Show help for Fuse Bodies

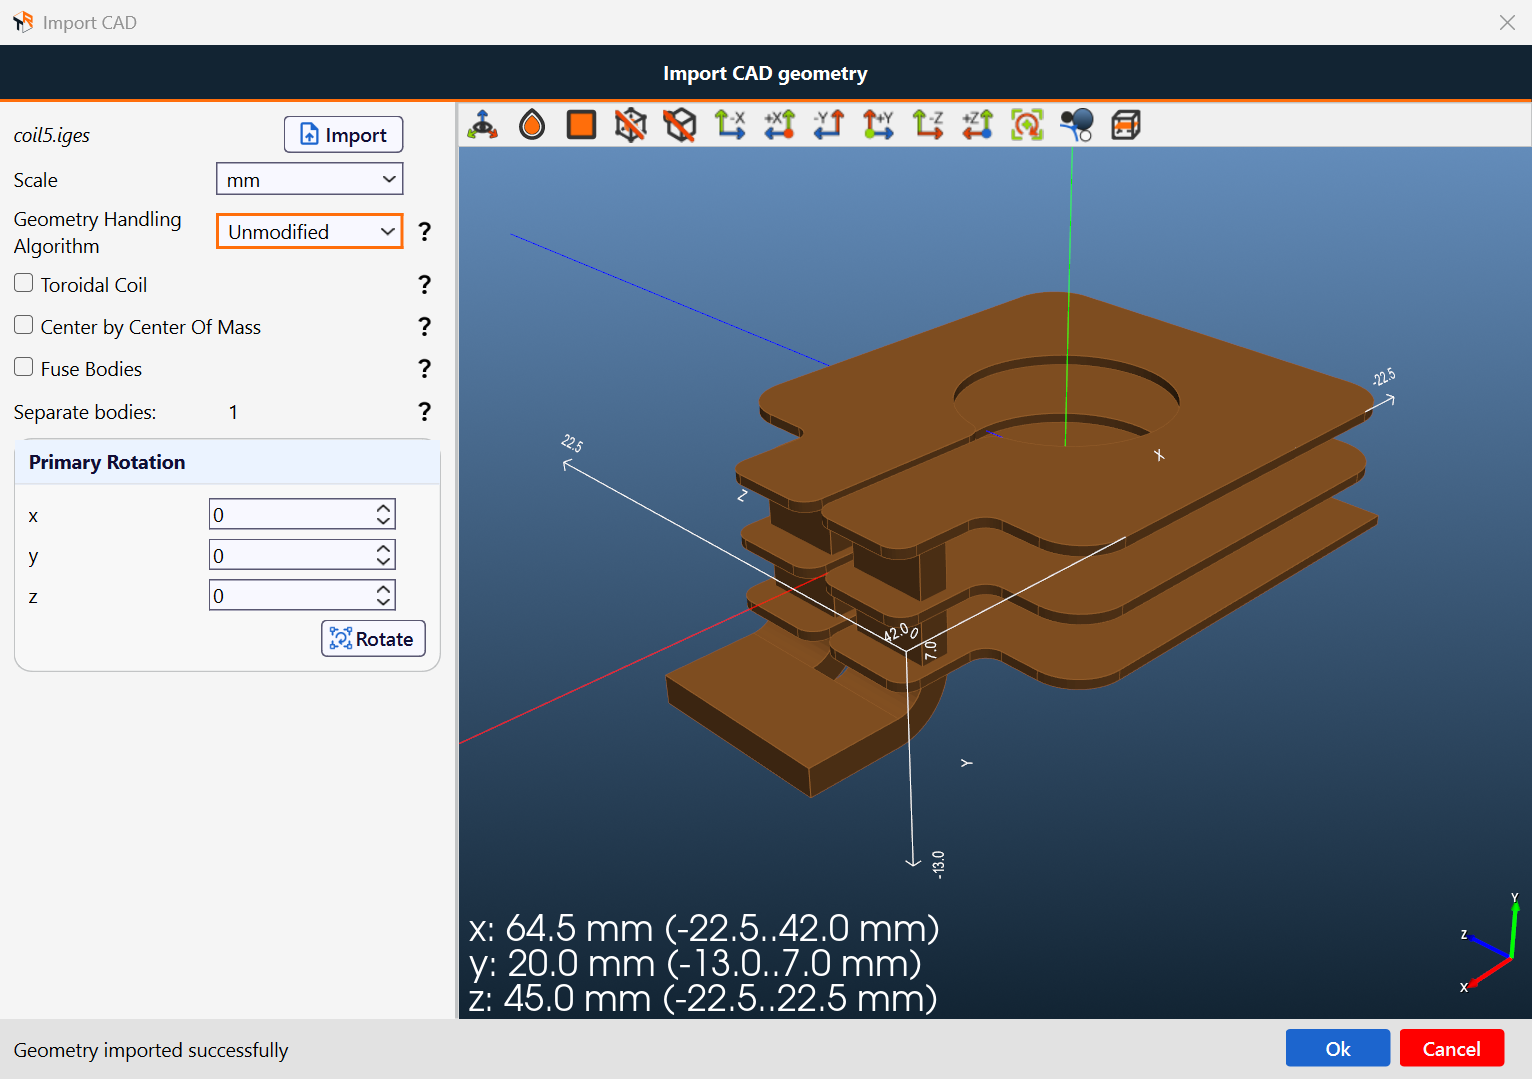tap(425, 369)
